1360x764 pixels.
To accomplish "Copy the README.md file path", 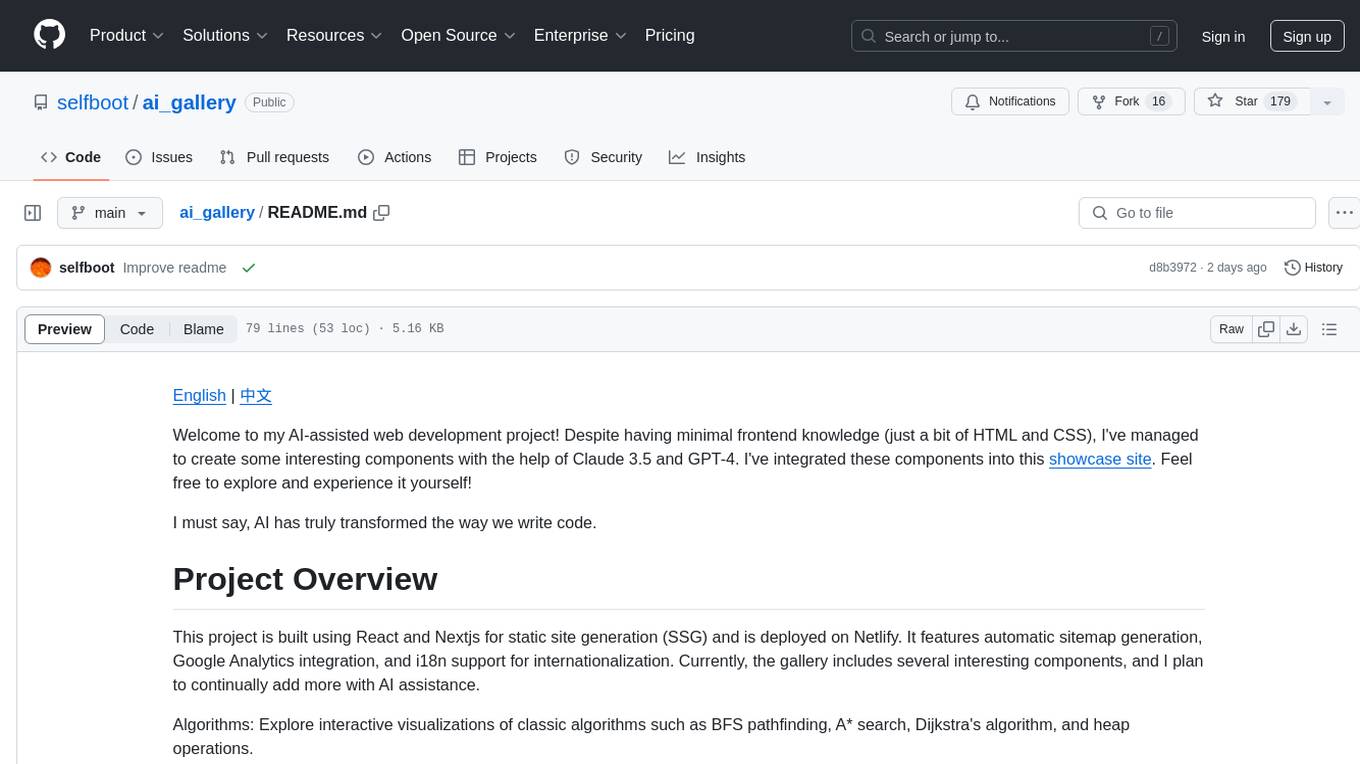I will 381,213.
